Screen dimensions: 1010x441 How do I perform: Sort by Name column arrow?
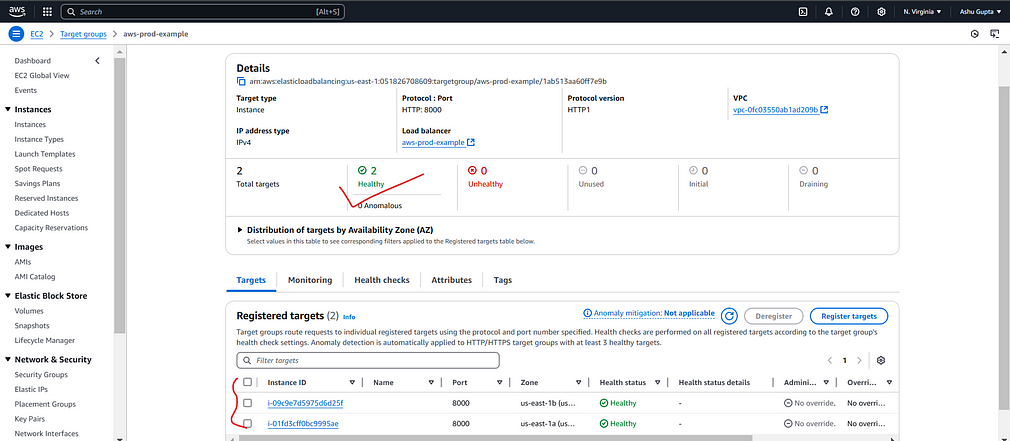point(432,382)
